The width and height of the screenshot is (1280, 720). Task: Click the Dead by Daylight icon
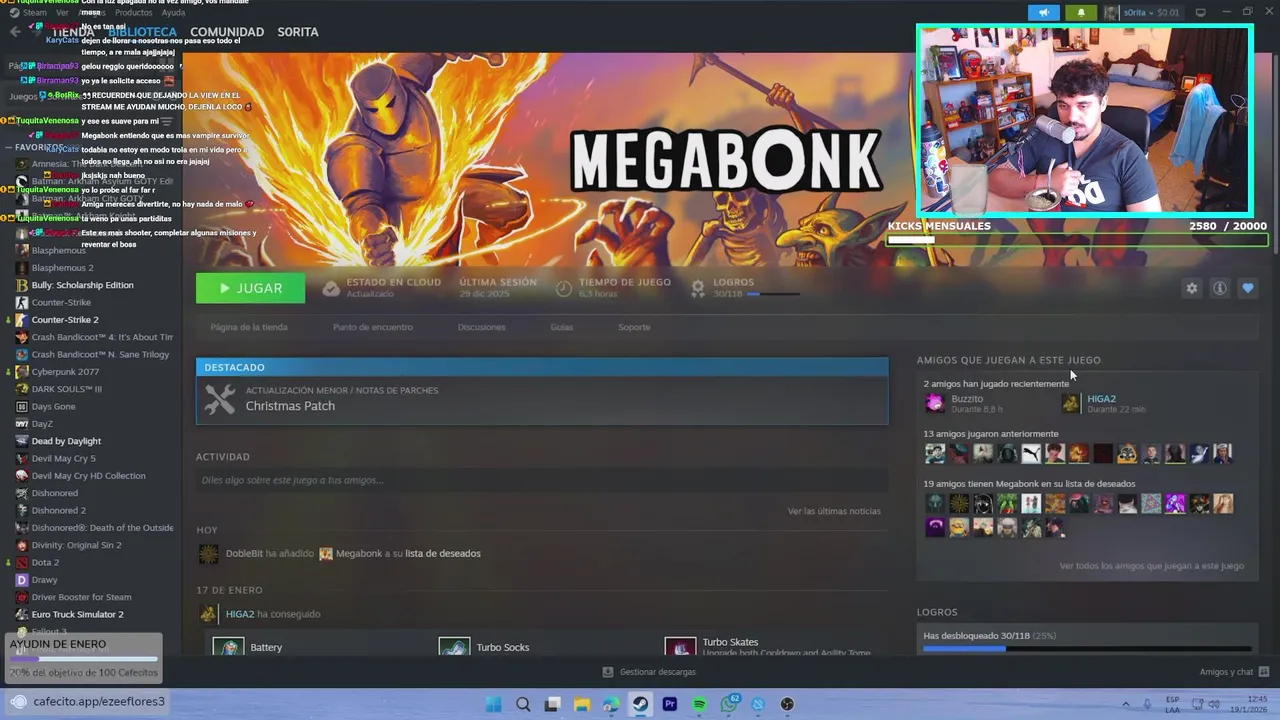point(22,441)
